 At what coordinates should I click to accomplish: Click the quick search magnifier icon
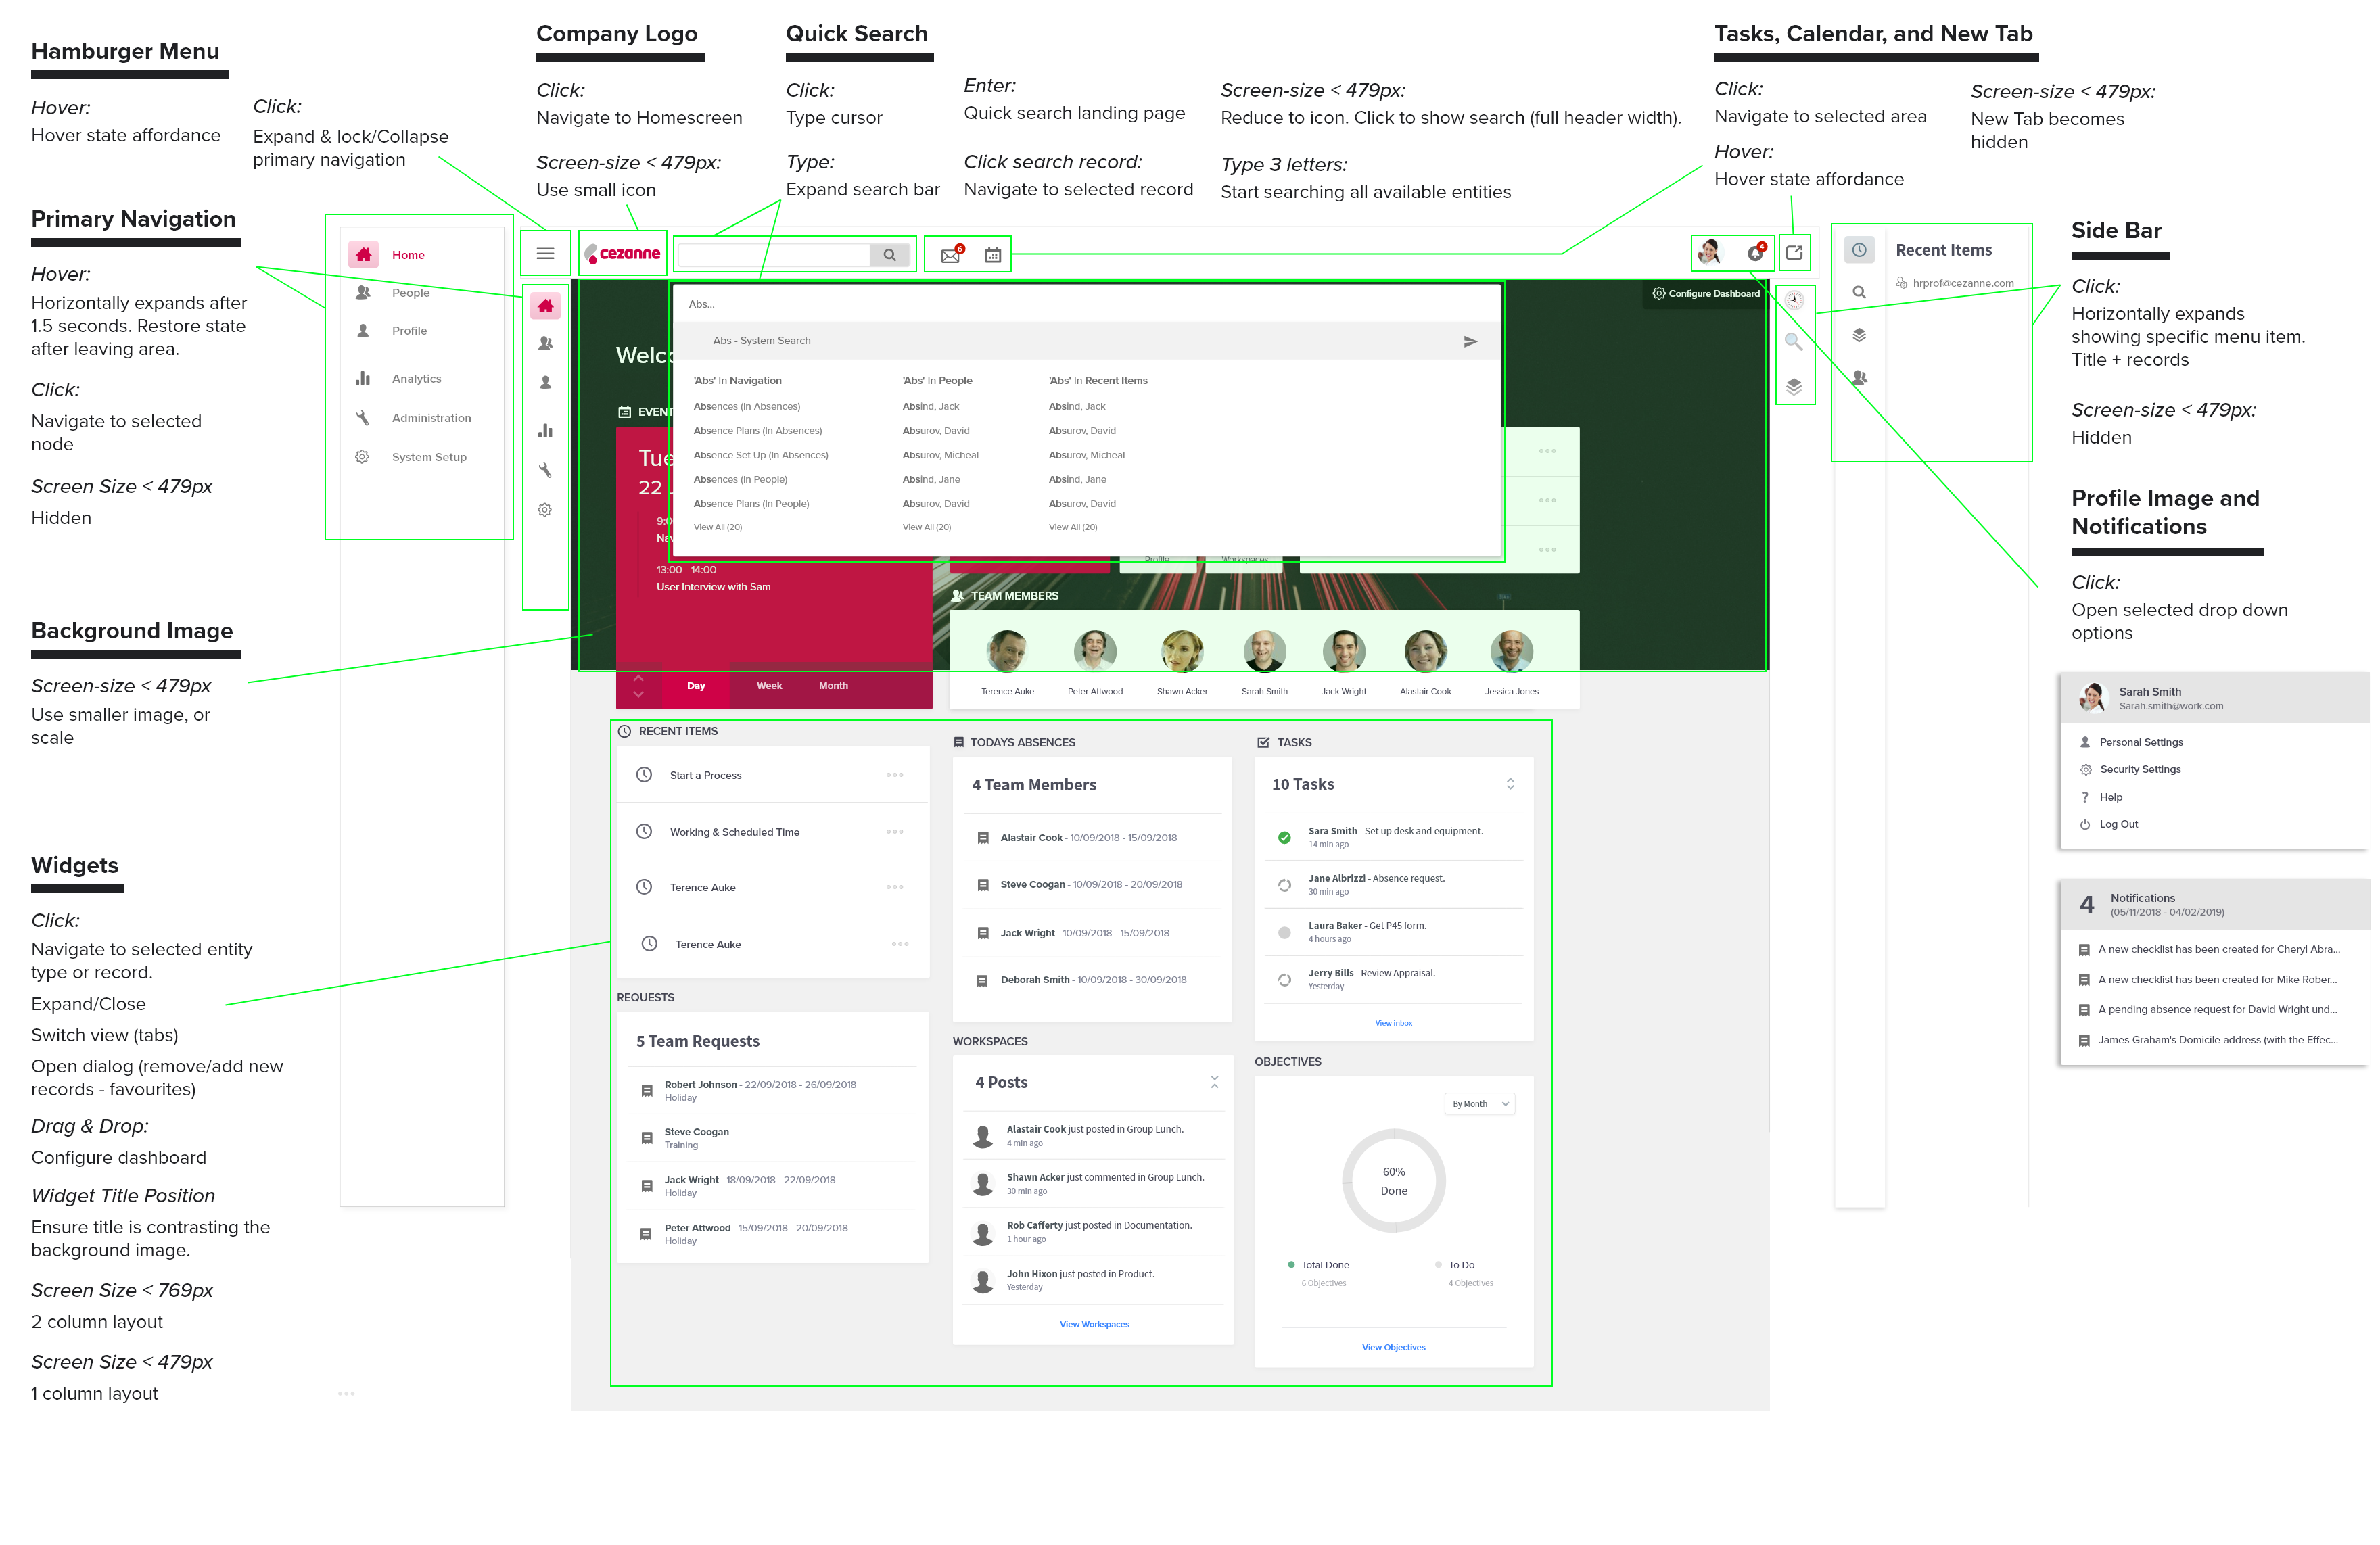coord(889,255)
